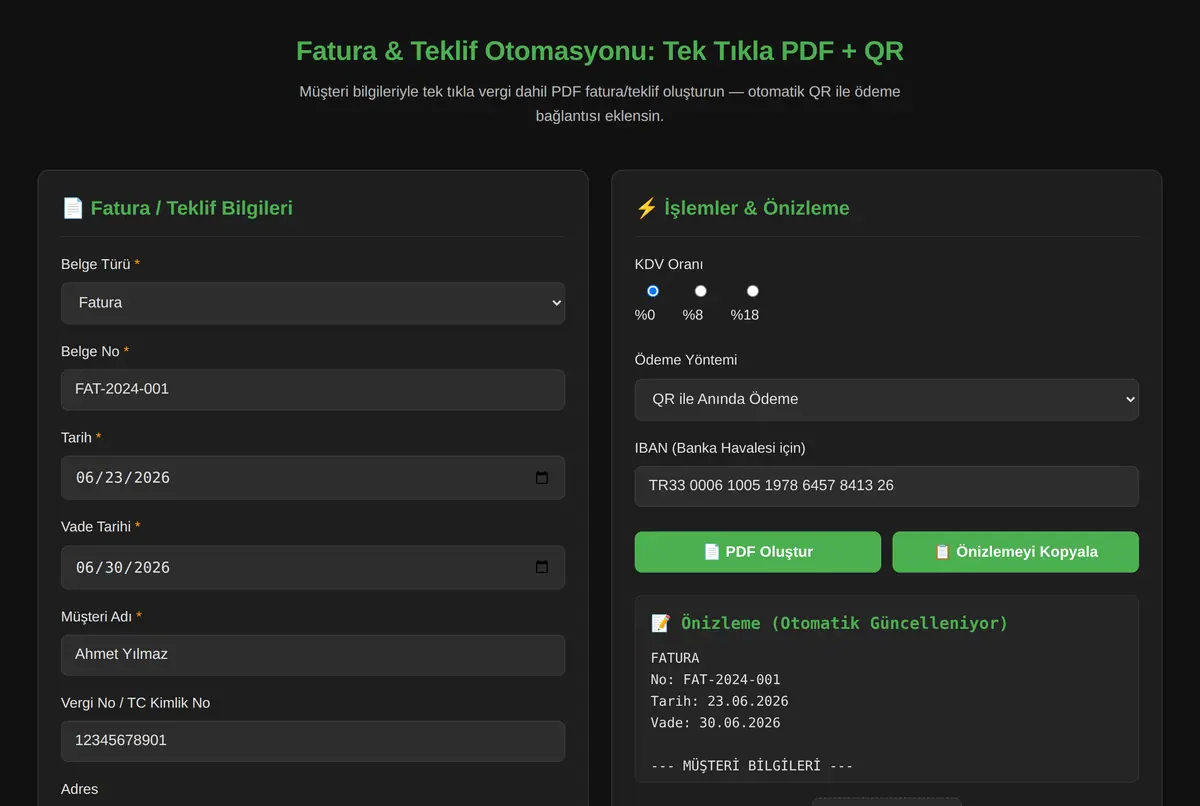Click the Önizlemeyi Kopyala button
This screenshot has height=806, width=1200.
[x=1016, y=552]
